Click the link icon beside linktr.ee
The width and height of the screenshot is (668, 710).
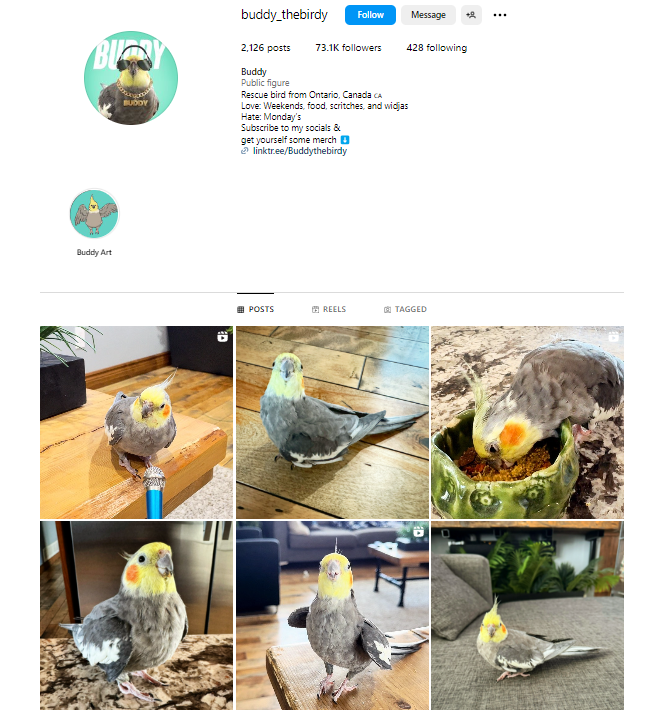click(245, 151)
